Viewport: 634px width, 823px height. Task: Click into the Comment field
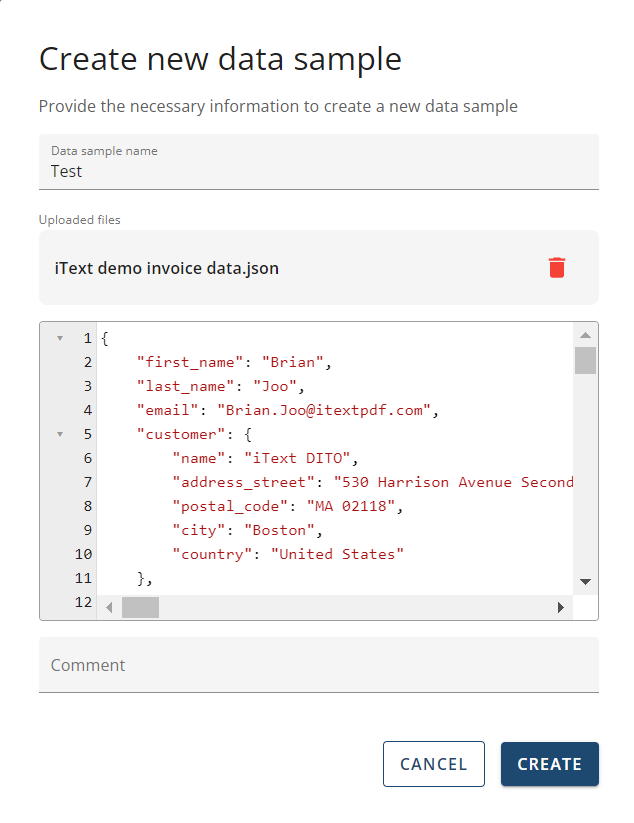pos(318,665)
